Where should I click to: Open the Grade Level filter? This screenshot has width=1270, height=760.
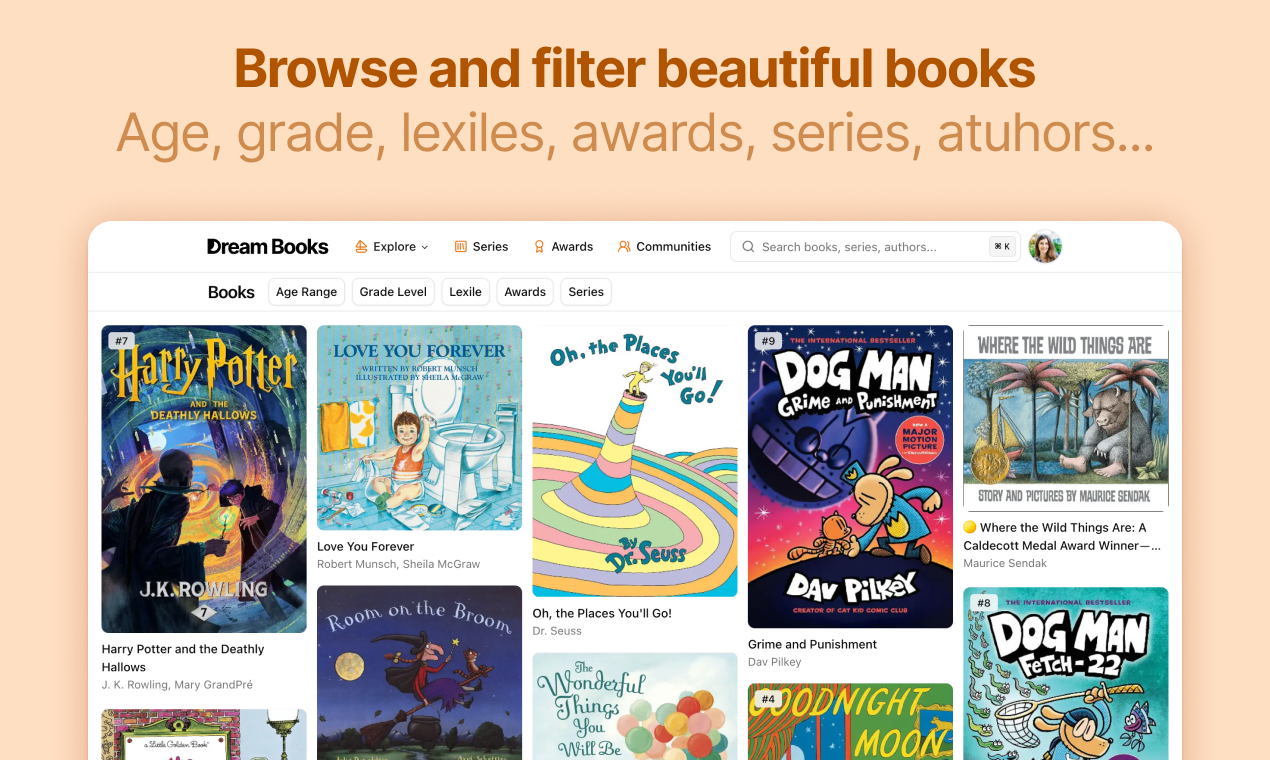pyautogui.click(x=393, y=292)
